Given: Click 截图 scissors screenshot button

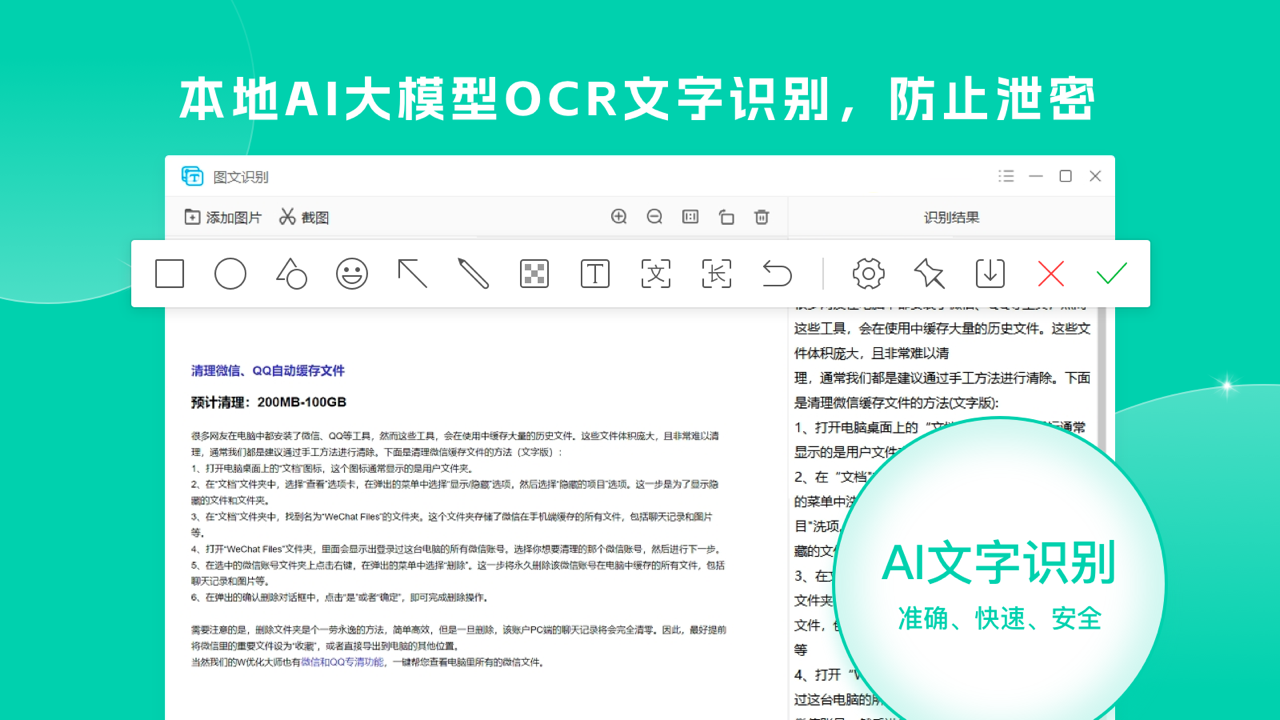Looking at the screenshot, I should pos(304,217).
